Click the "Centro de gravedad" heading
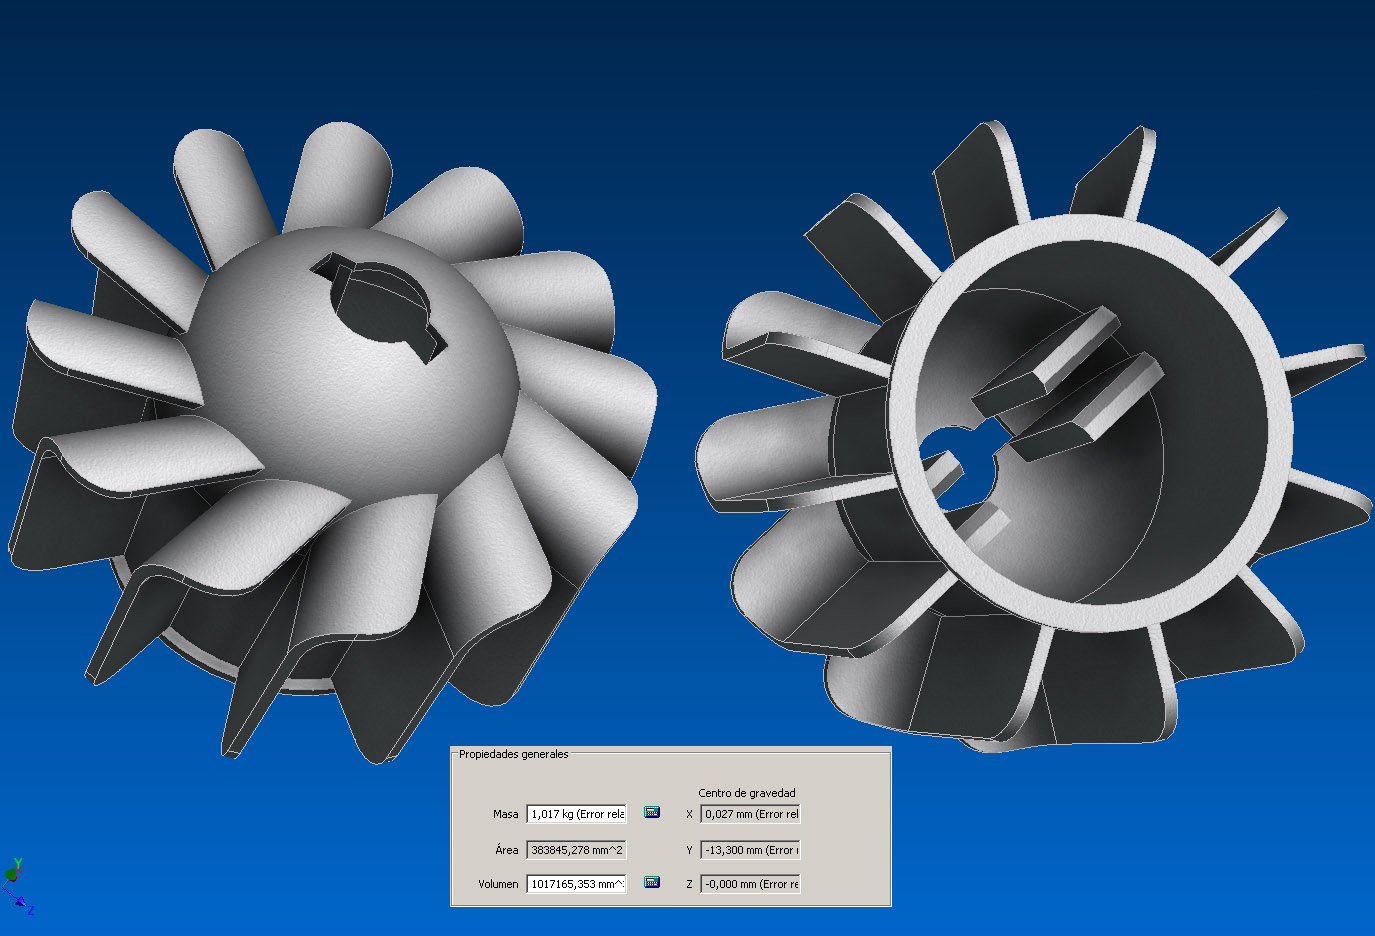The width and height of the screenshot is (1375, 936). [747, 793]
